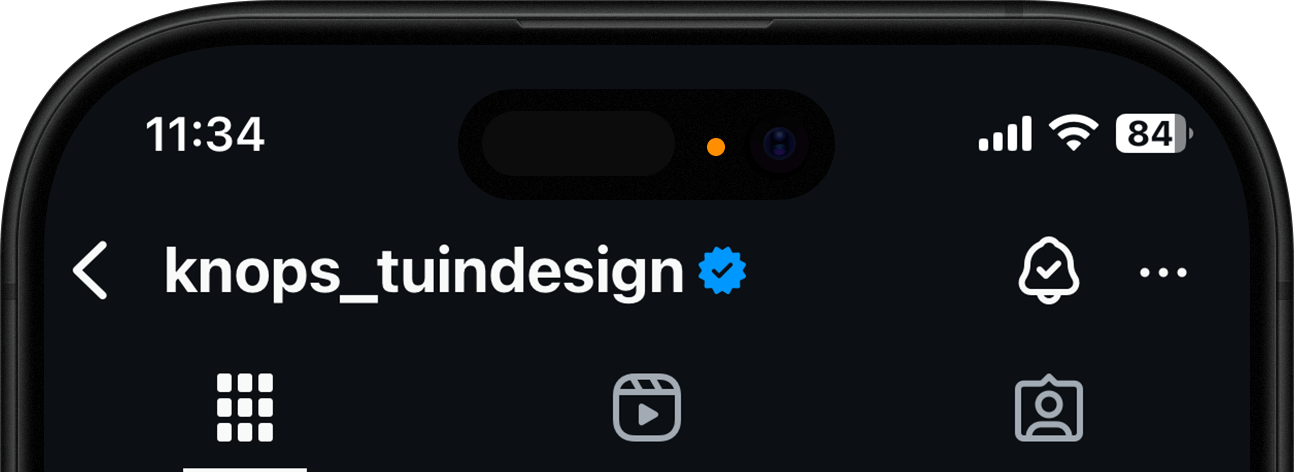Switch to the posts grid tab
Viewport: 1294px width, 472px height.
(245, 408)
